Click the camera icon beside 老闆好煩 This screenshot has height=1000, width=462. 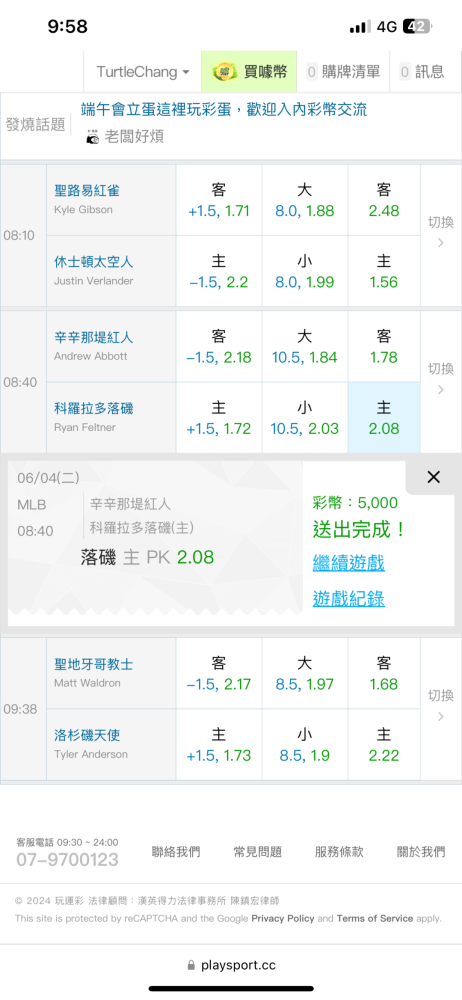93,136
